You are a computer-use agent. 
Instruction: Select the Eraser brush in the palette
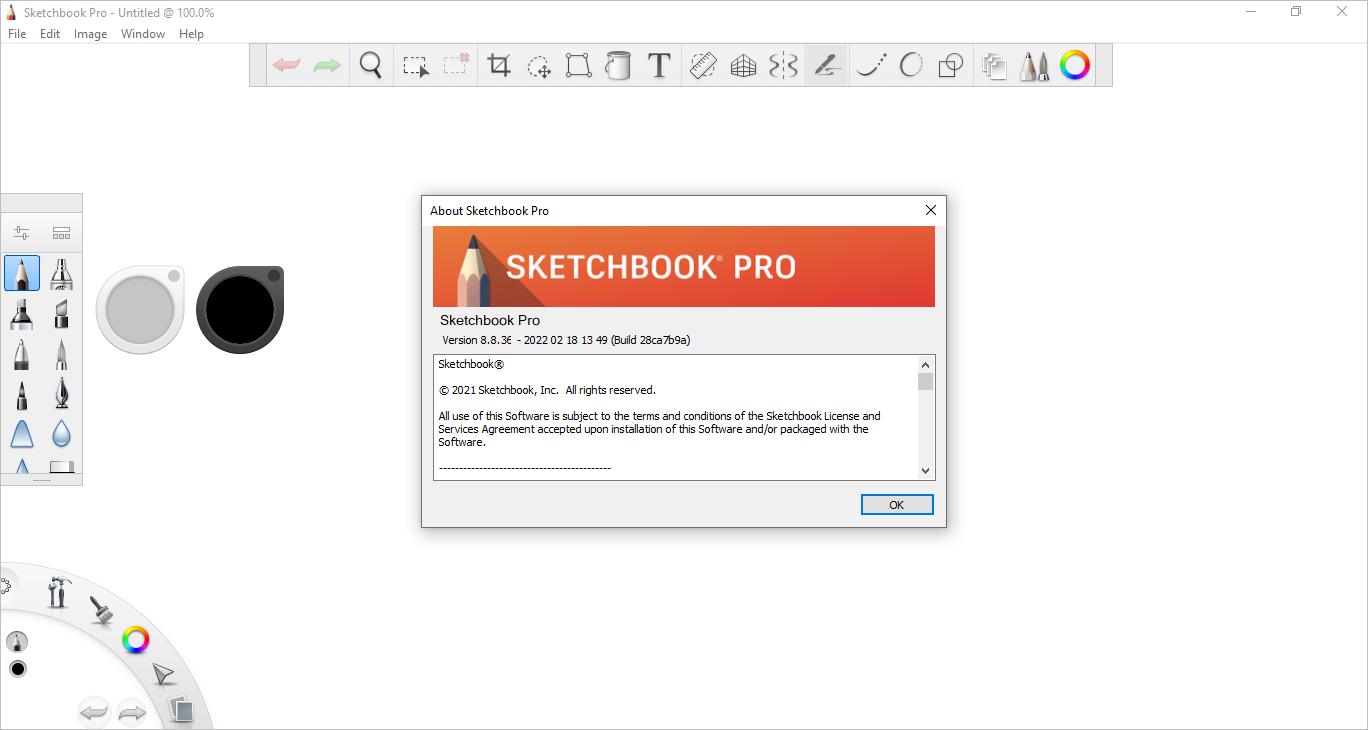[x=61, y=466]
